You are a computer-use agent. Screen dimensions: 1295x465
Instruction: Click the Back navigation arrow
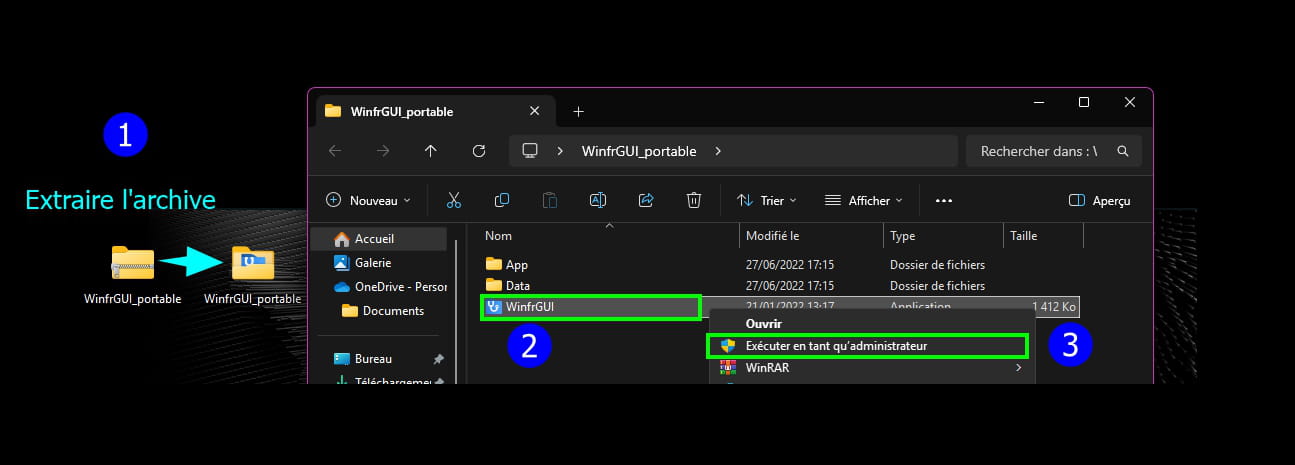pyautogui.click(x=335, y=151)
